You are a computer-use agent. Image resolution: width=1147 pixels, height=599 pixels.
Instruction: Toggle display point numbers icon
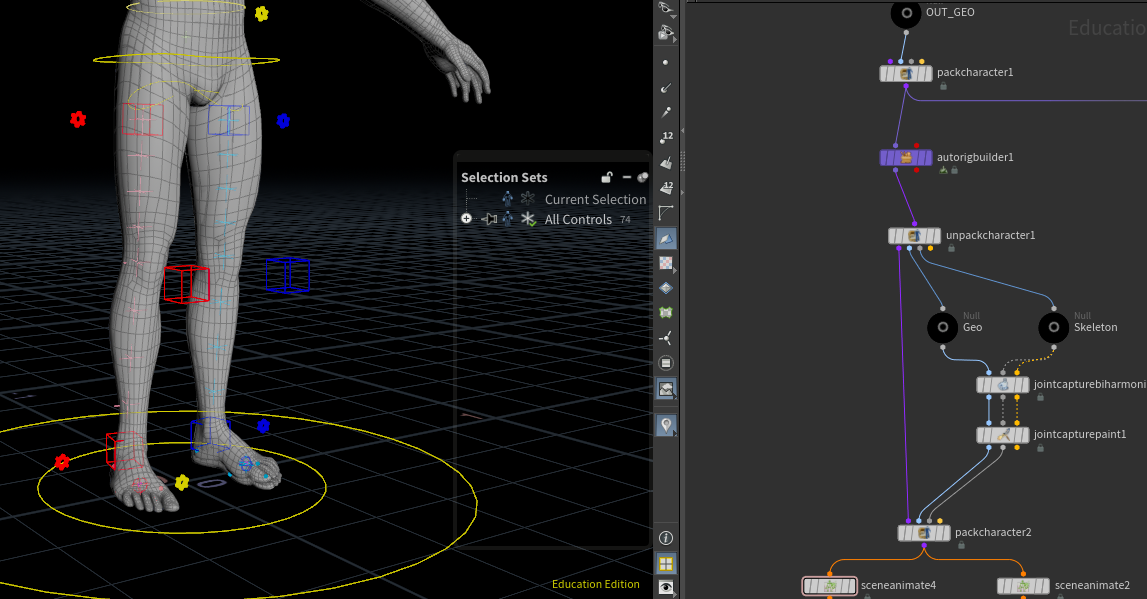[x=666, y=137]
